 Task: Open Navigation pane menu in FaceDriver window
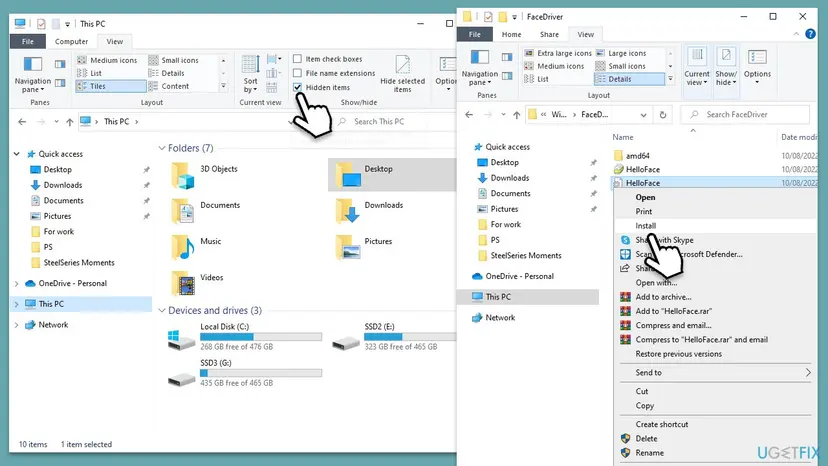point(479,67)
